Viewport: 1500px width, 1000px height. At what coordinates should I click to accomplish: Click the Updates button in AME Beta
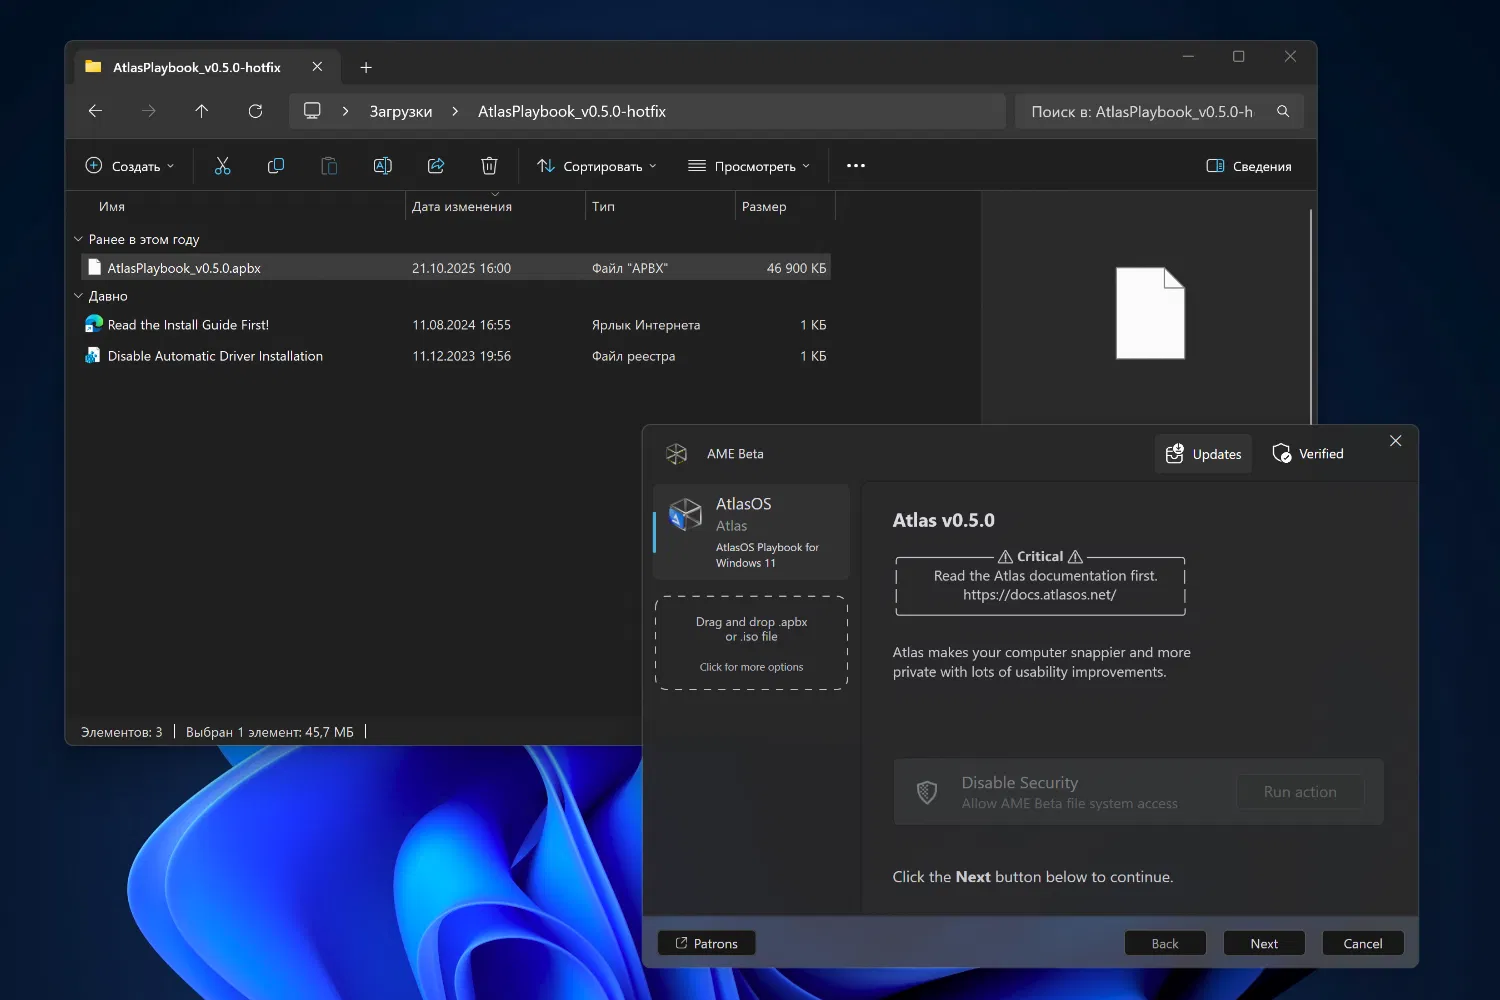pos(1203,454)
